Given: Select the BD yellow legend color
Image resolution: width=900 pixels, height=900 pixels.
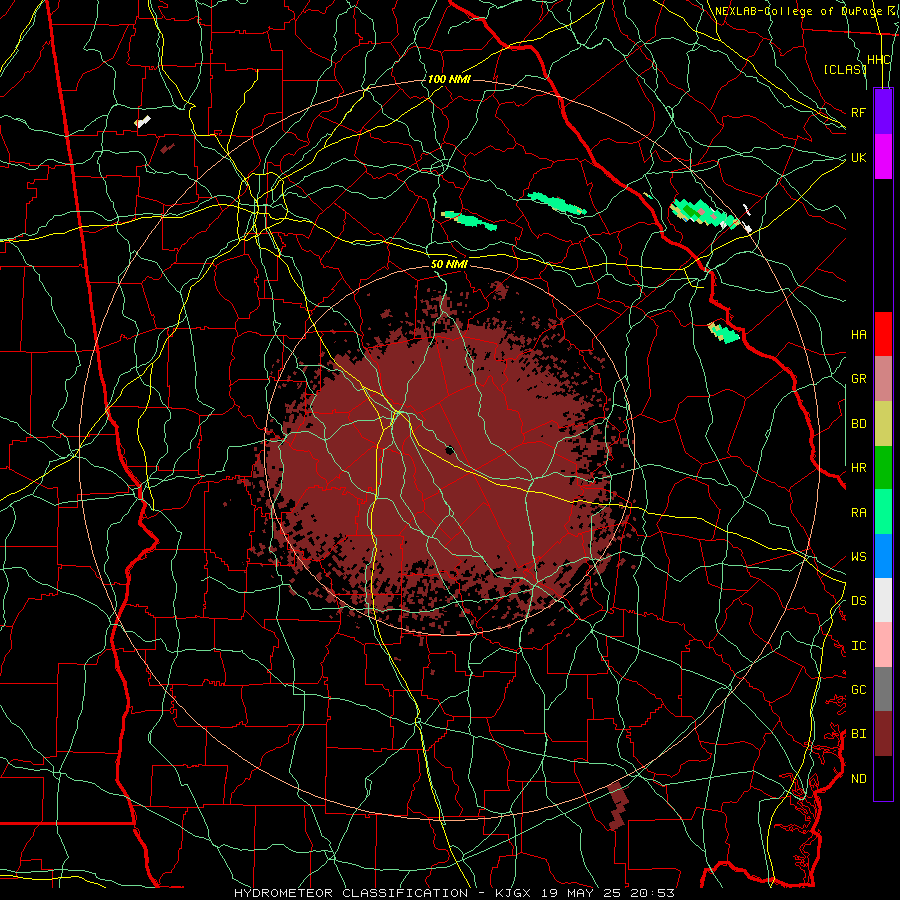Looking at the screenshot, I should click(x=883, y=423).
